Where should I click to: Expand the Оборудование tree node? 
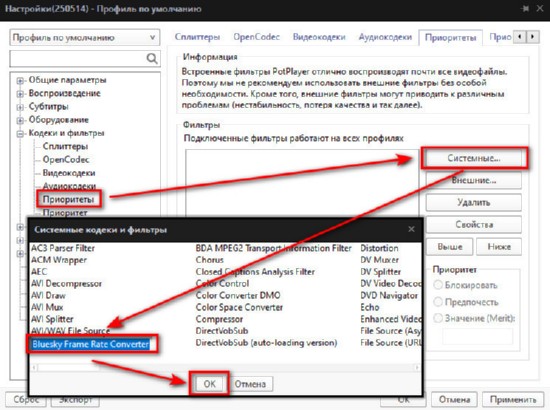pyautogui.click(x=20, y=121)
